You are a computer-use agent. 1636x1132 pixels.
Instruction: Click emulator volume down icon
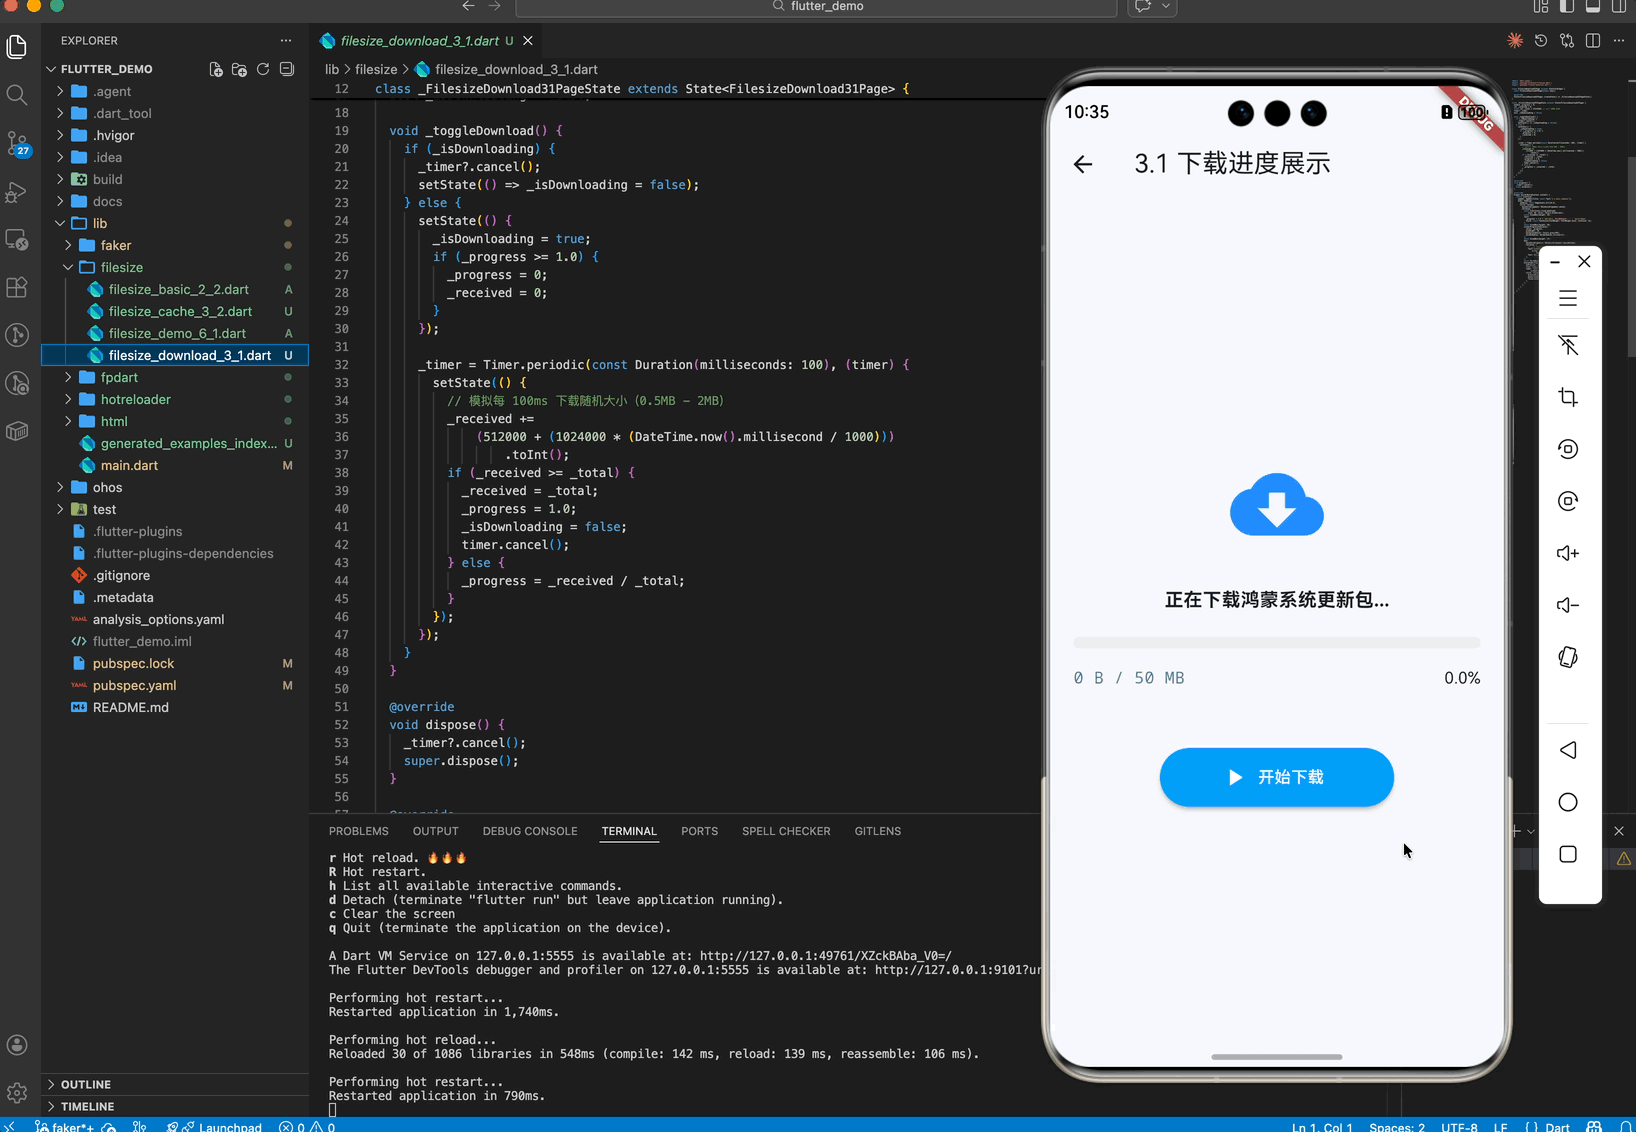click(1568, 605)
